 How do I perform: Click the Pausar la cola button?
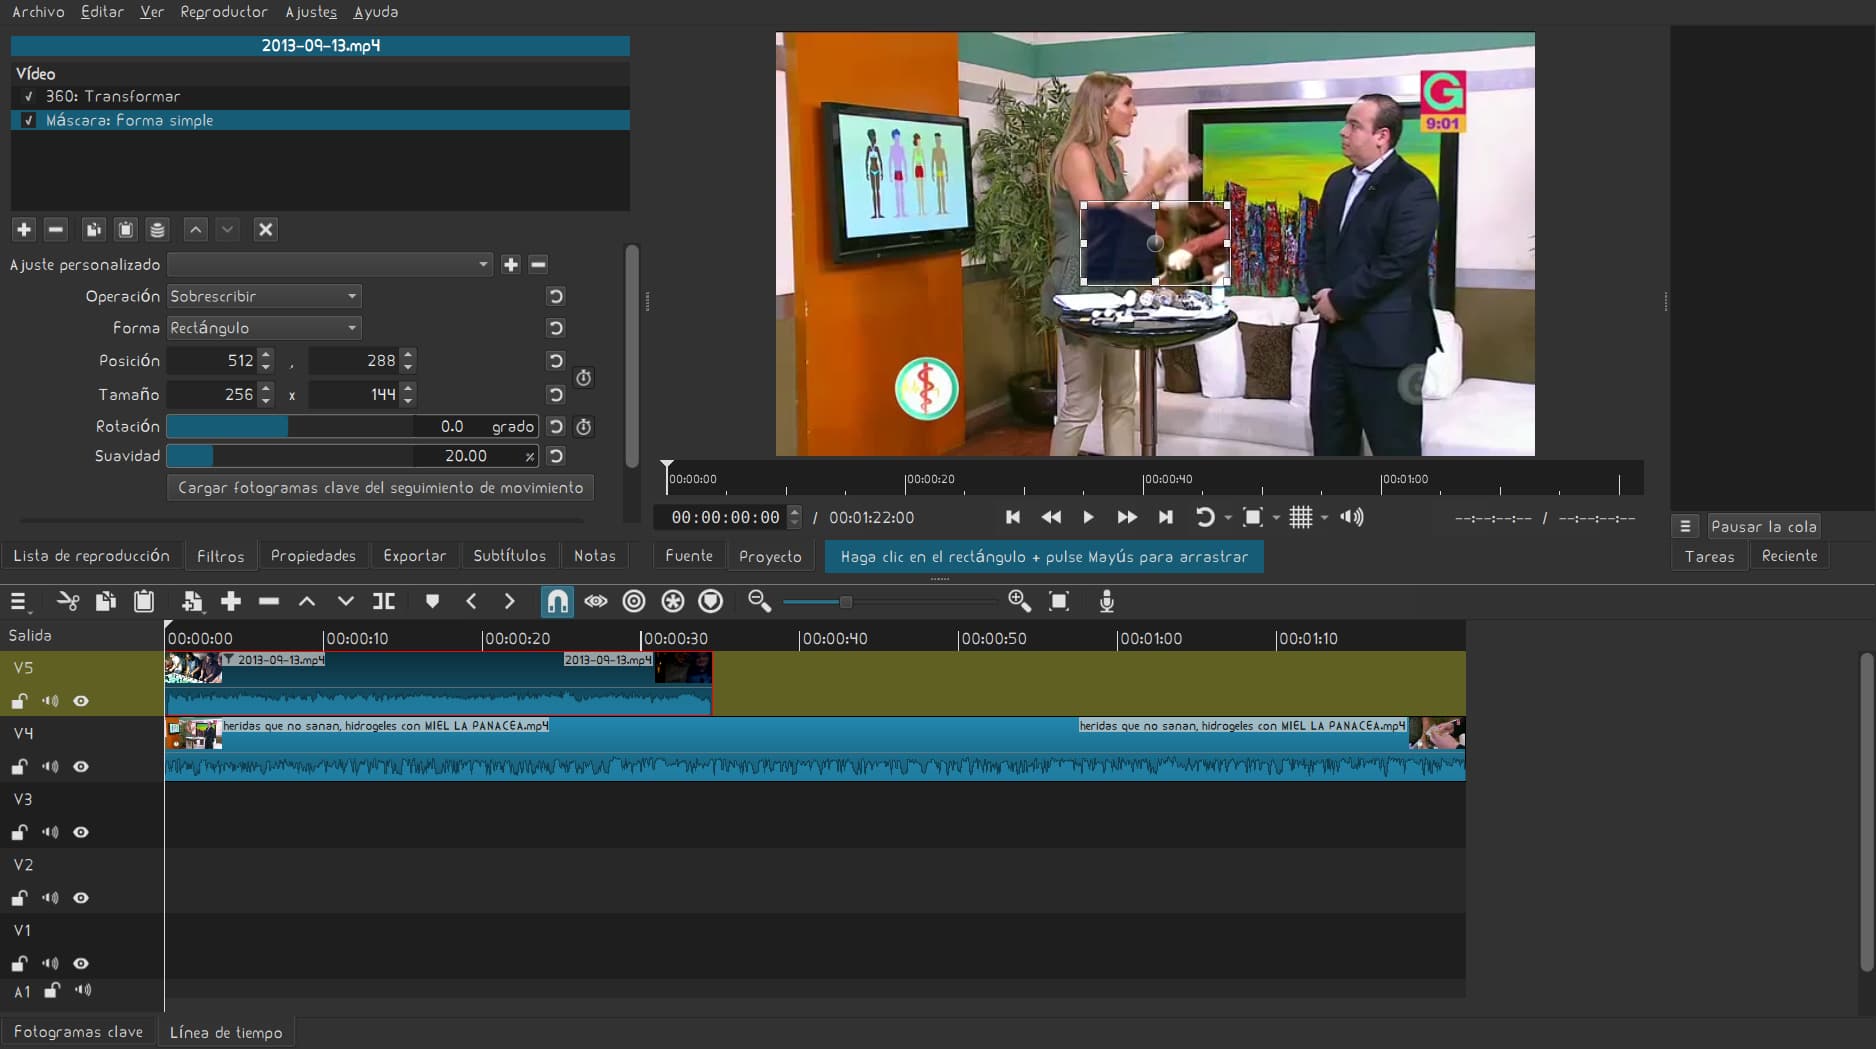(x=1763, y=527)
